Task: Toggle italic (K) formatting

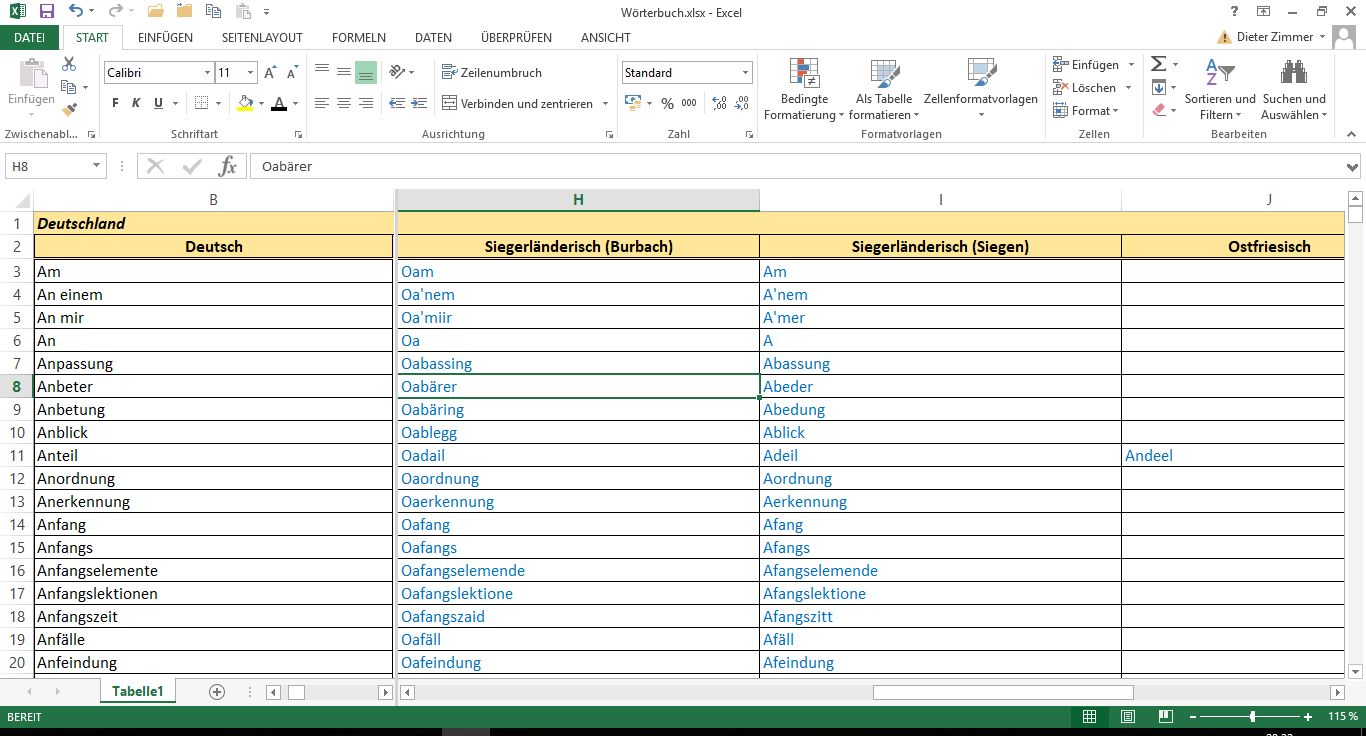Action: click(x=137, y=103)
